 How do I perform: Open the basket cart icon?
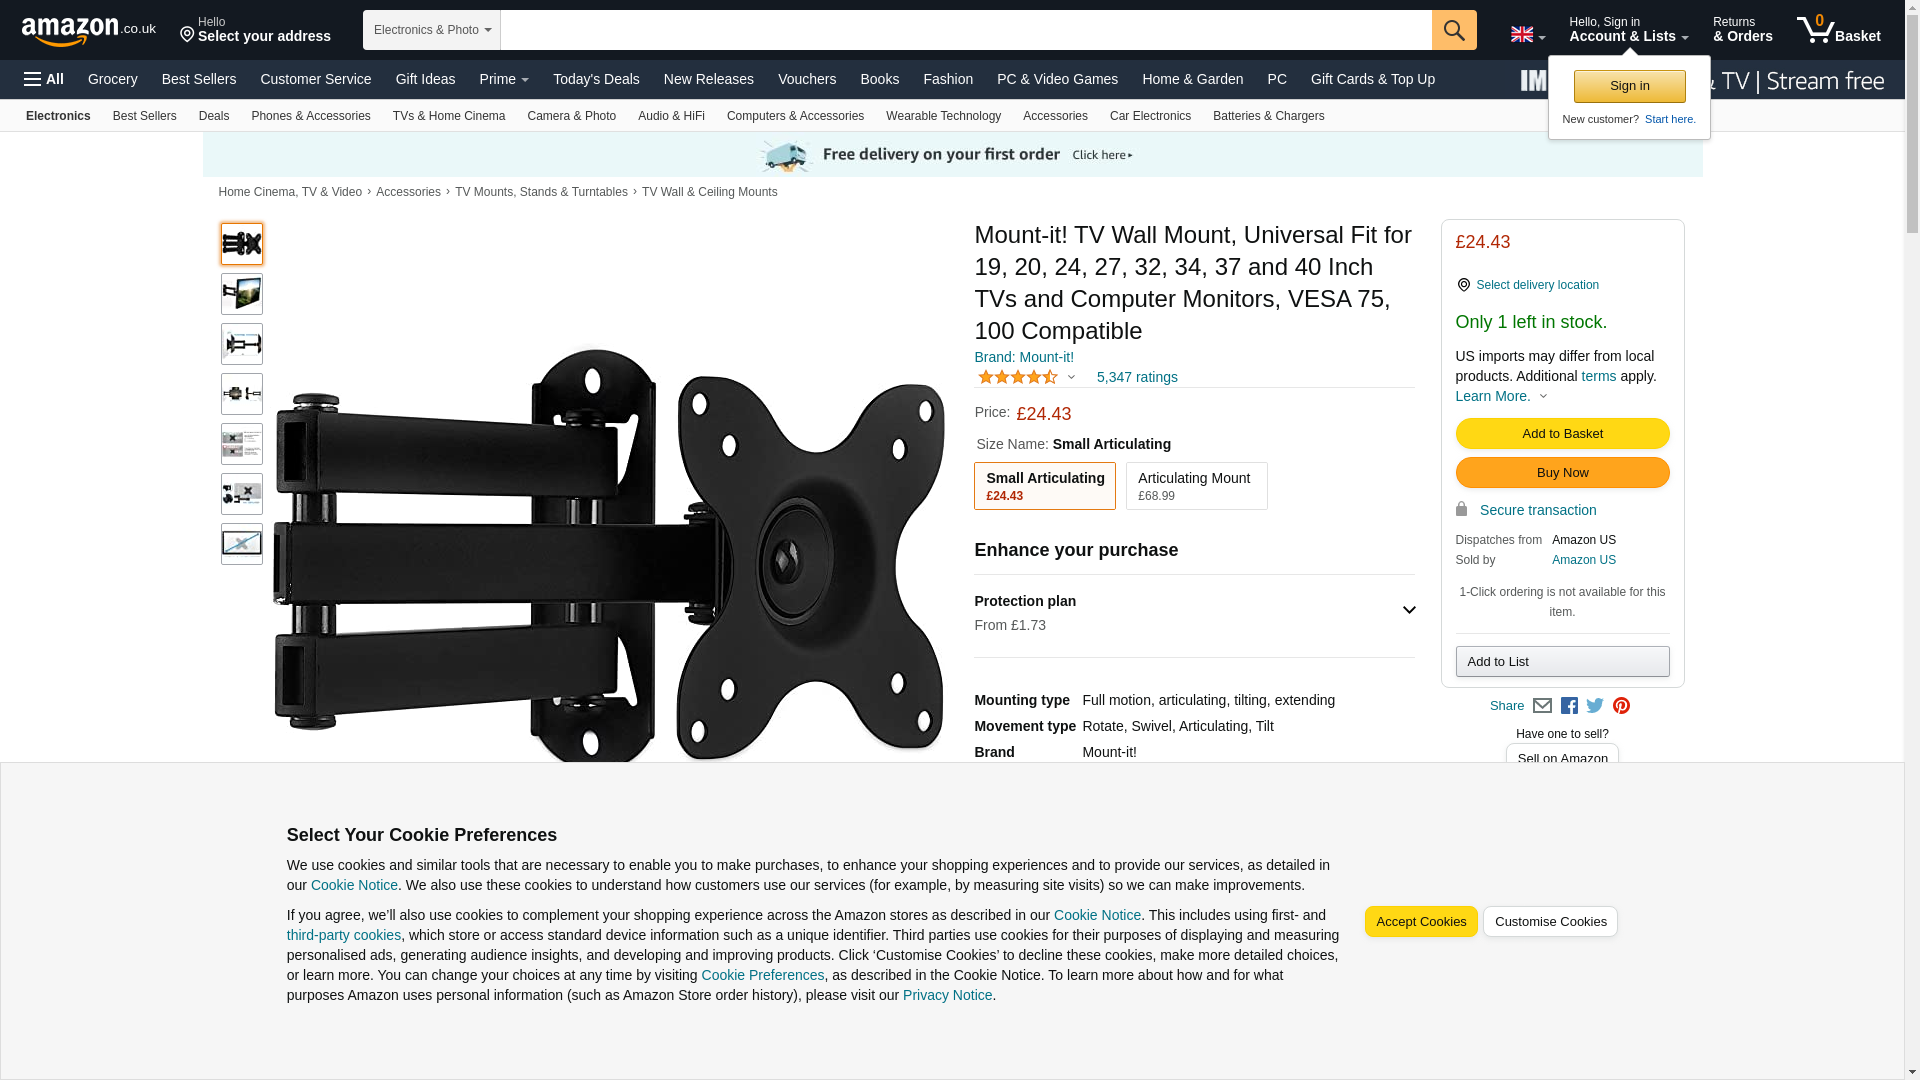coord(1838,30)
